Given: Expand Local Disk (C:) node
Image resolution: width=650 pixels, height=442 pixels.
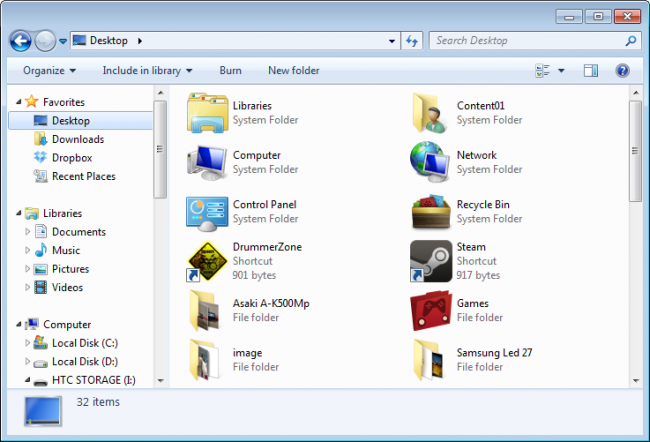Looking at the screenshot, I should (27, 343).
